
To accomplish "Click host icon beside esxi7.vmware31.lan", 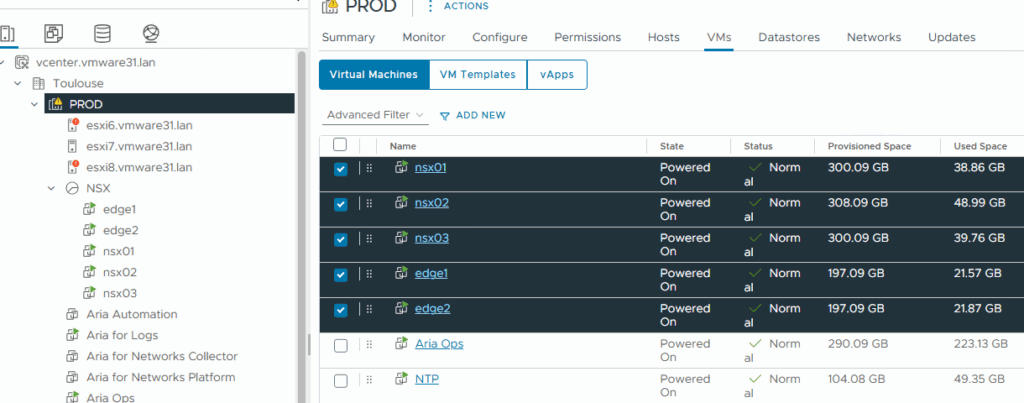I will (72, 146).
